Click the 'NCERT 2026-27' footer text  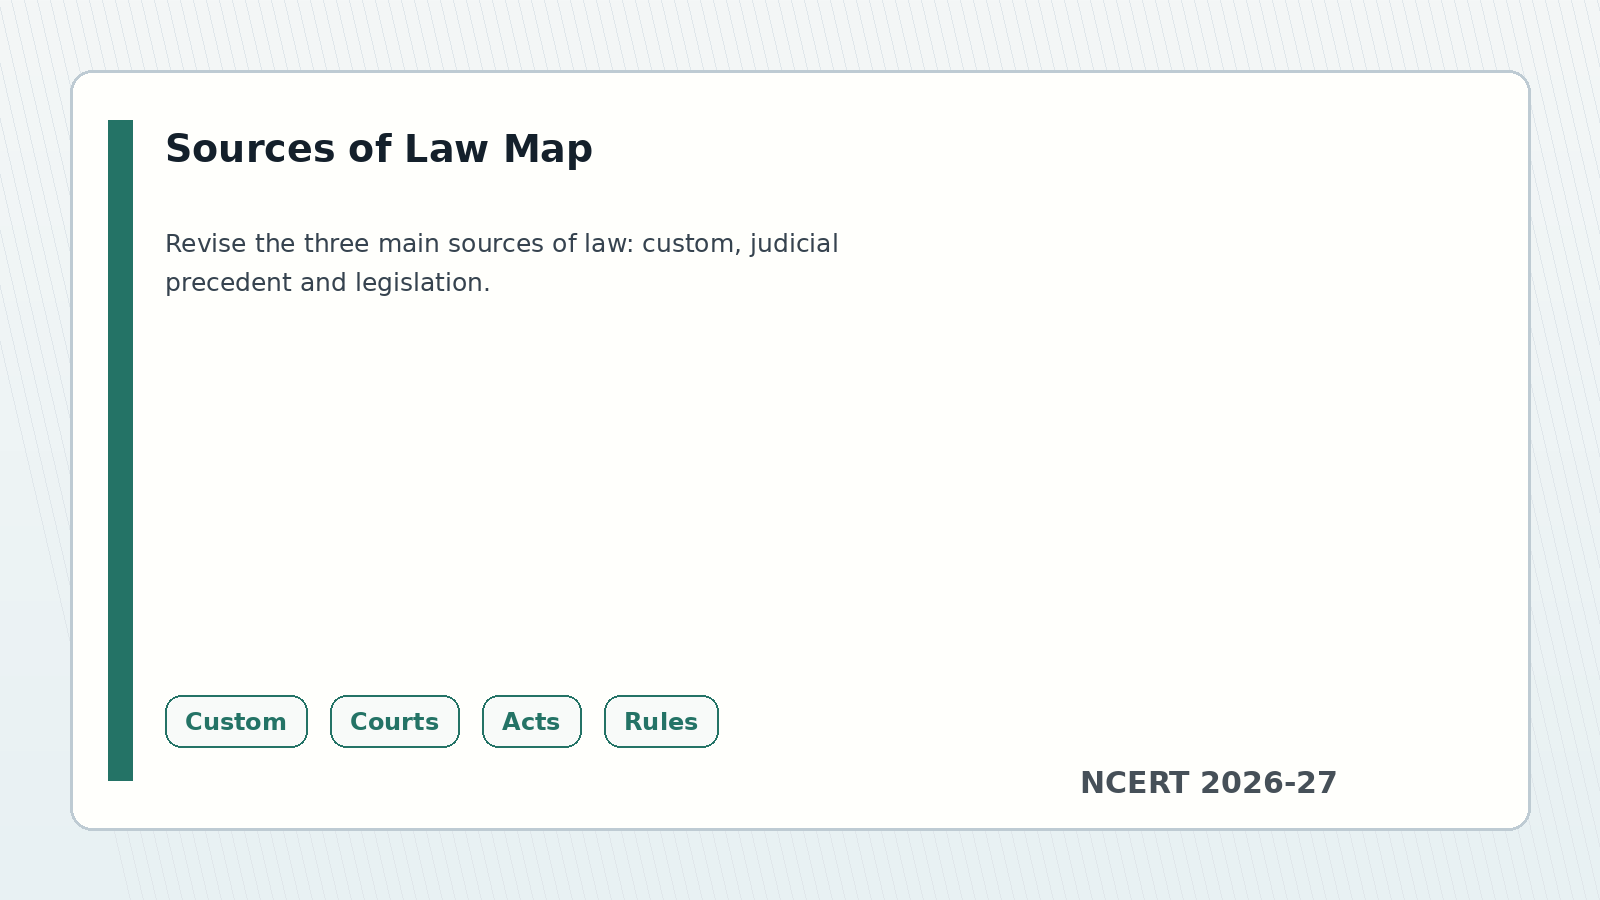pyautogui.click(x=1208, y=783)
